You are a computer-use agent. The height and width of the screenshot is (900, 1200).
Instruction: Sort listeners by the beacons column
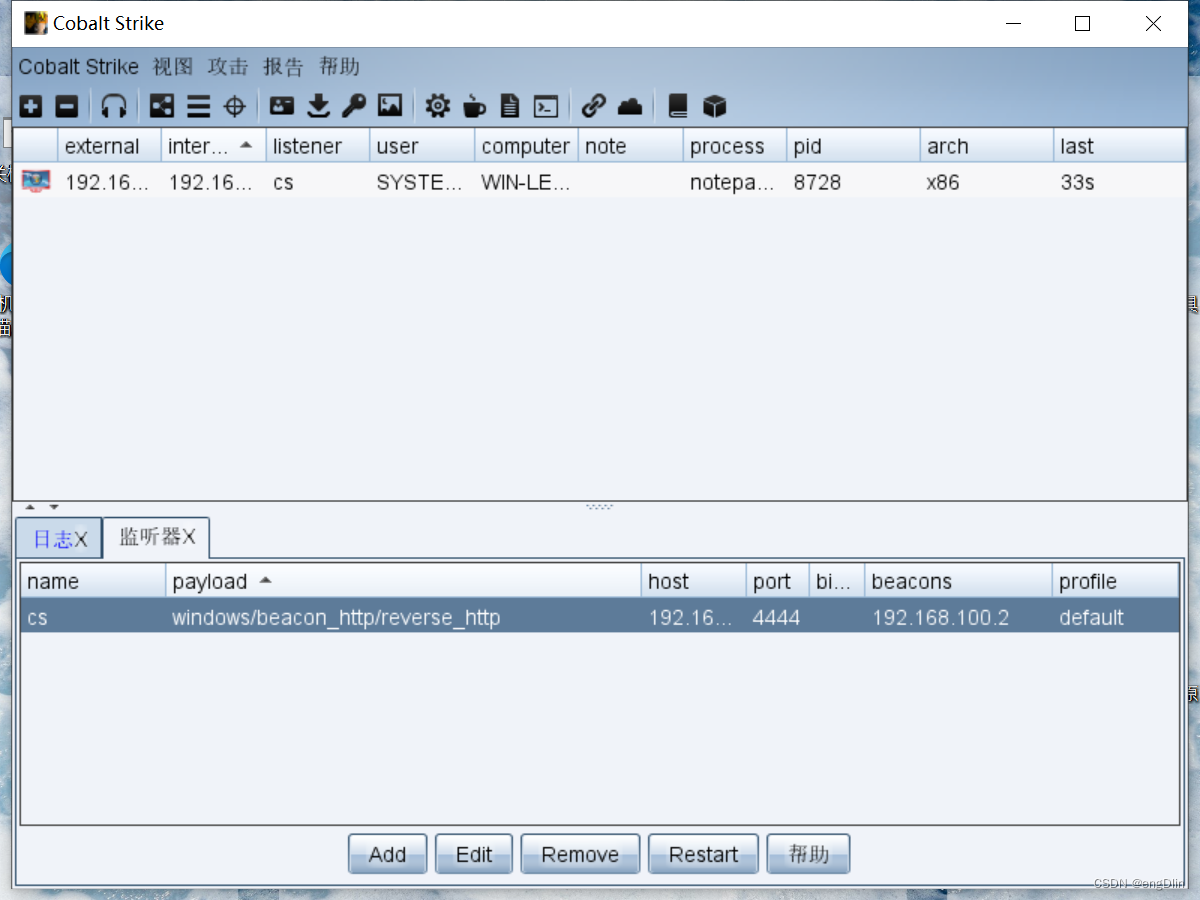point(958,581)
